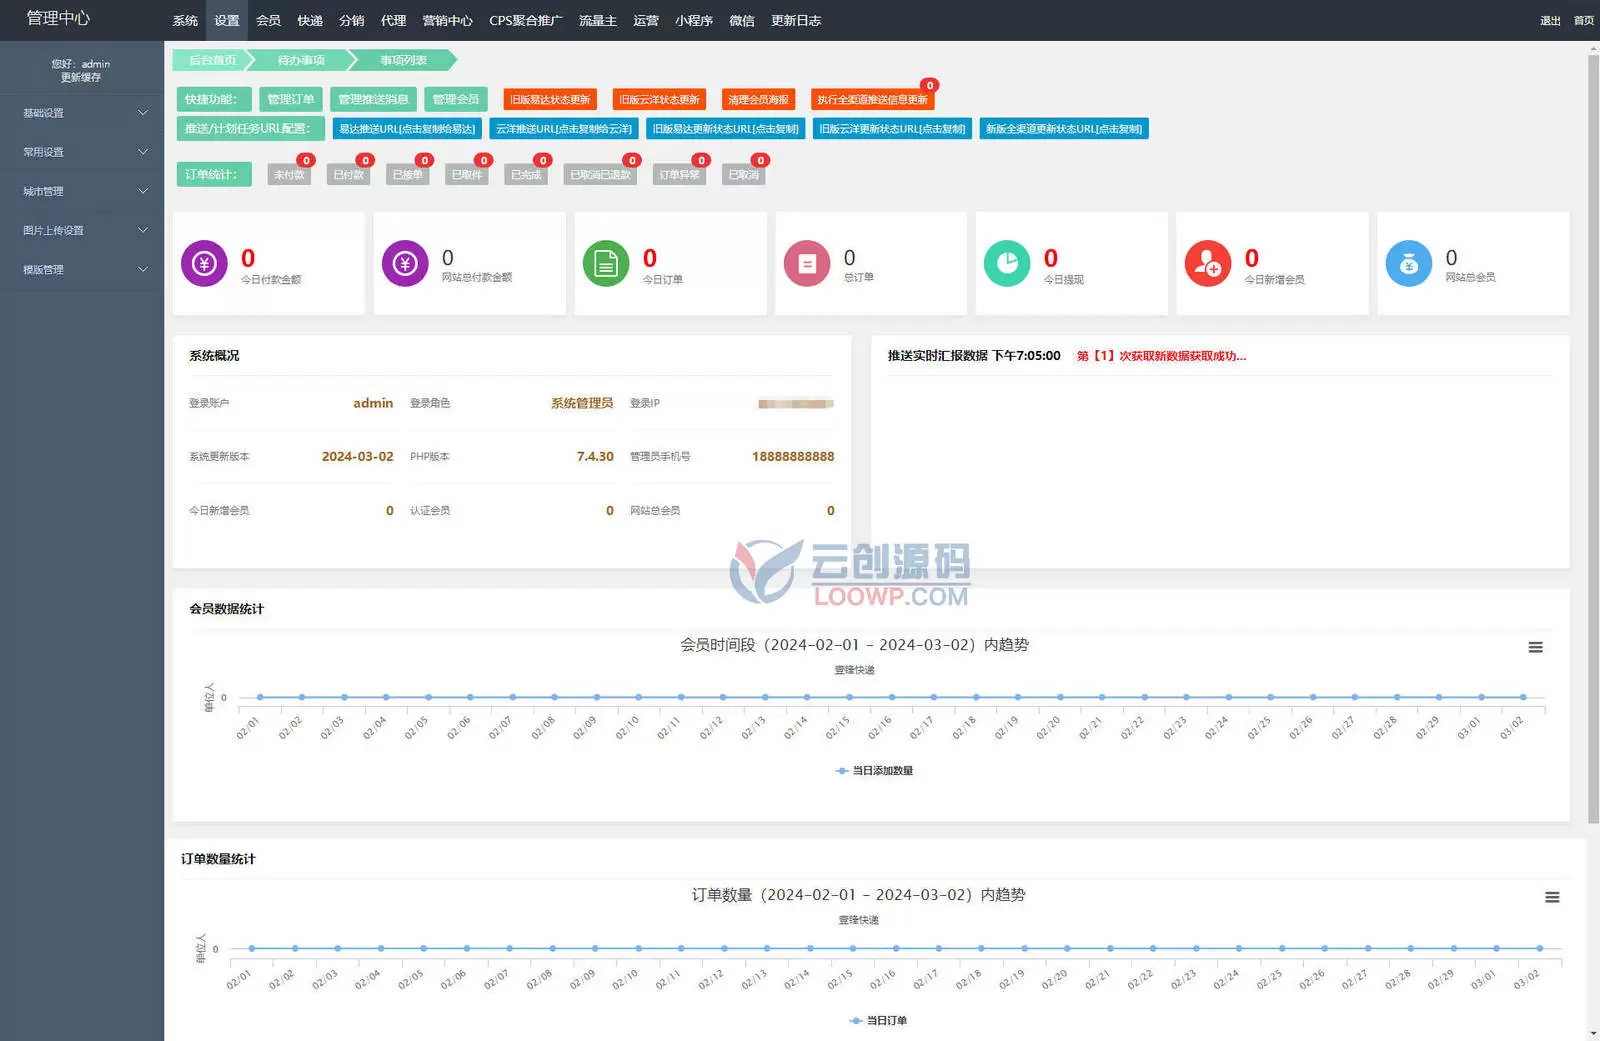The width and height of the screenshot is (1600, 1041).
Task: Open the 代理 top menu
Action: (x=394, y=20)
